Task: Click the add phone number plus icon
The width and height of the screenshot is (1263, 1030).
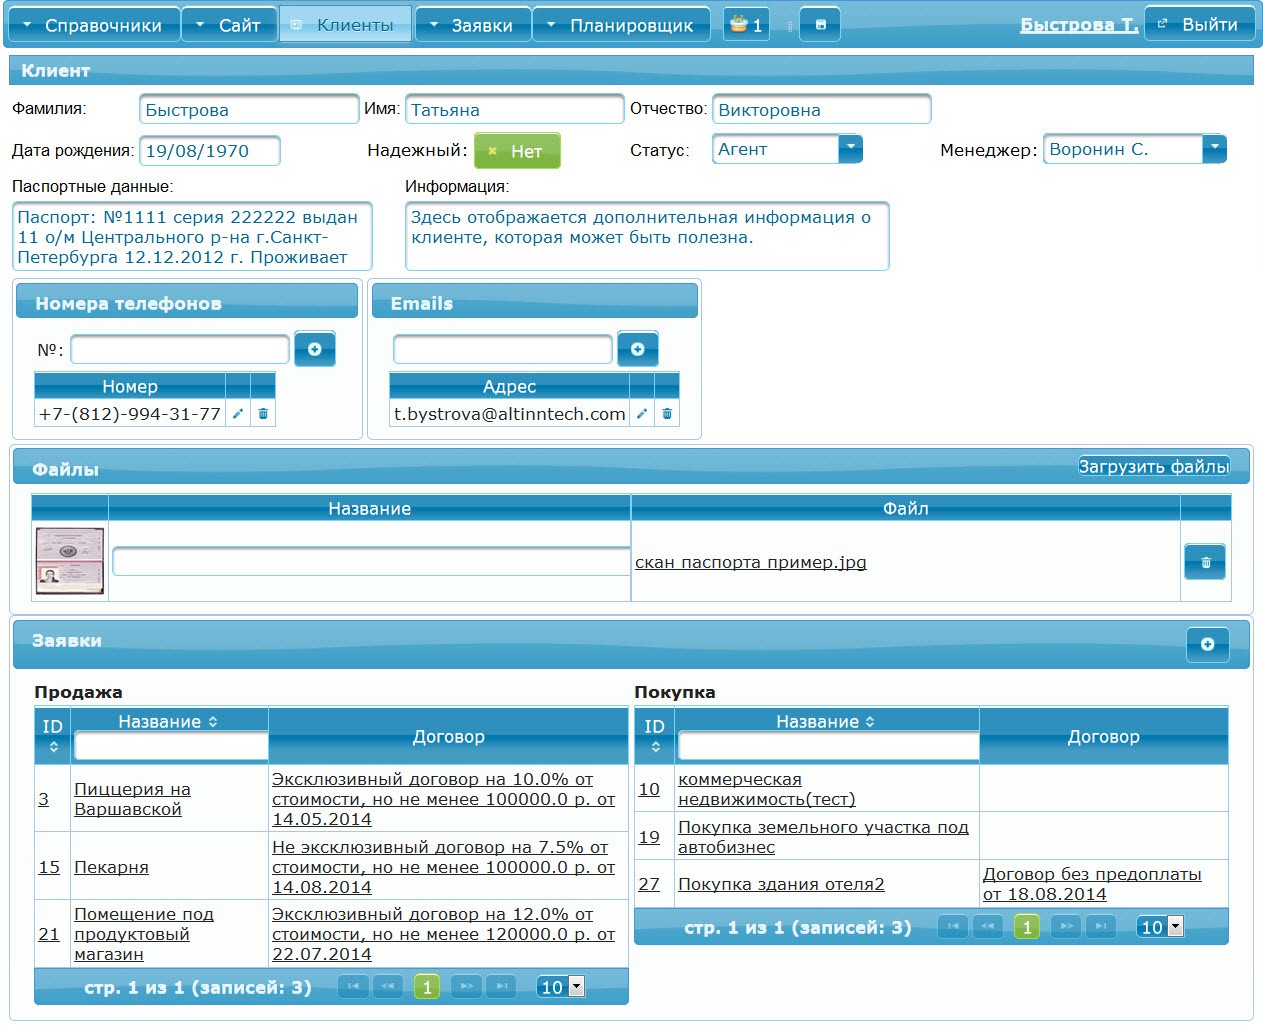Action: [x=314, y=349]
